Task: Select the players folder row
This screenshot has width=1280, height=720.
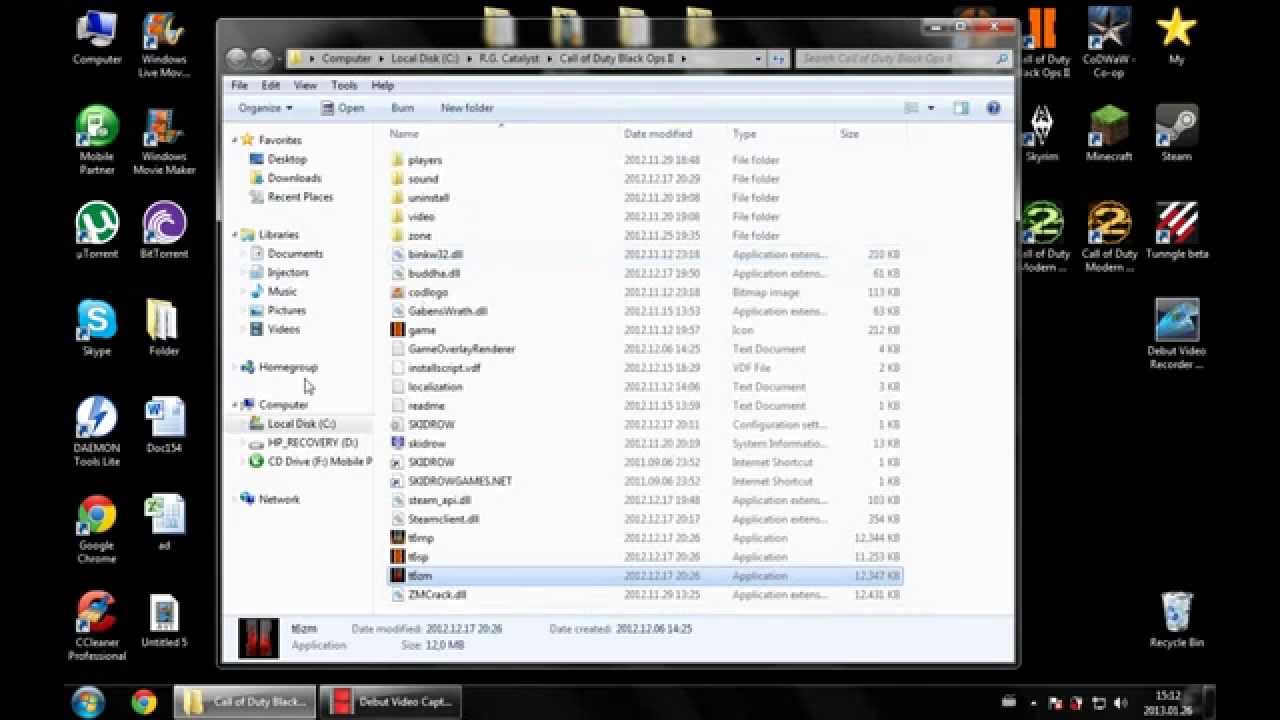Action: (645, 160)
